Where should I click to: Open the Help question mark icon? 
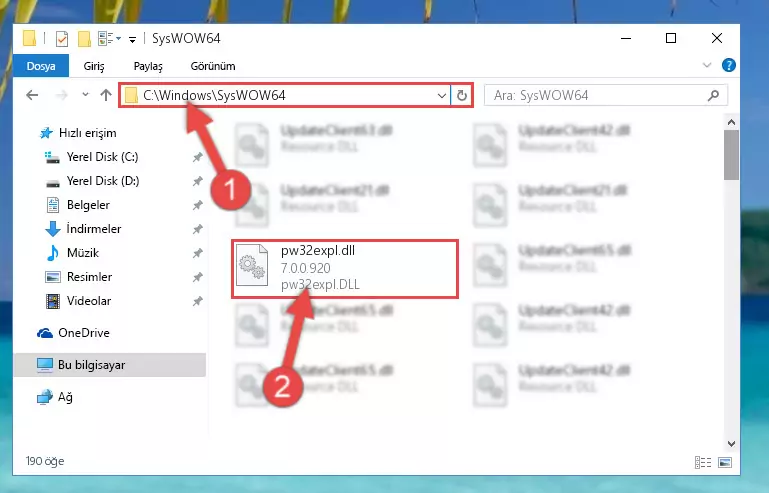click(728, 65)
